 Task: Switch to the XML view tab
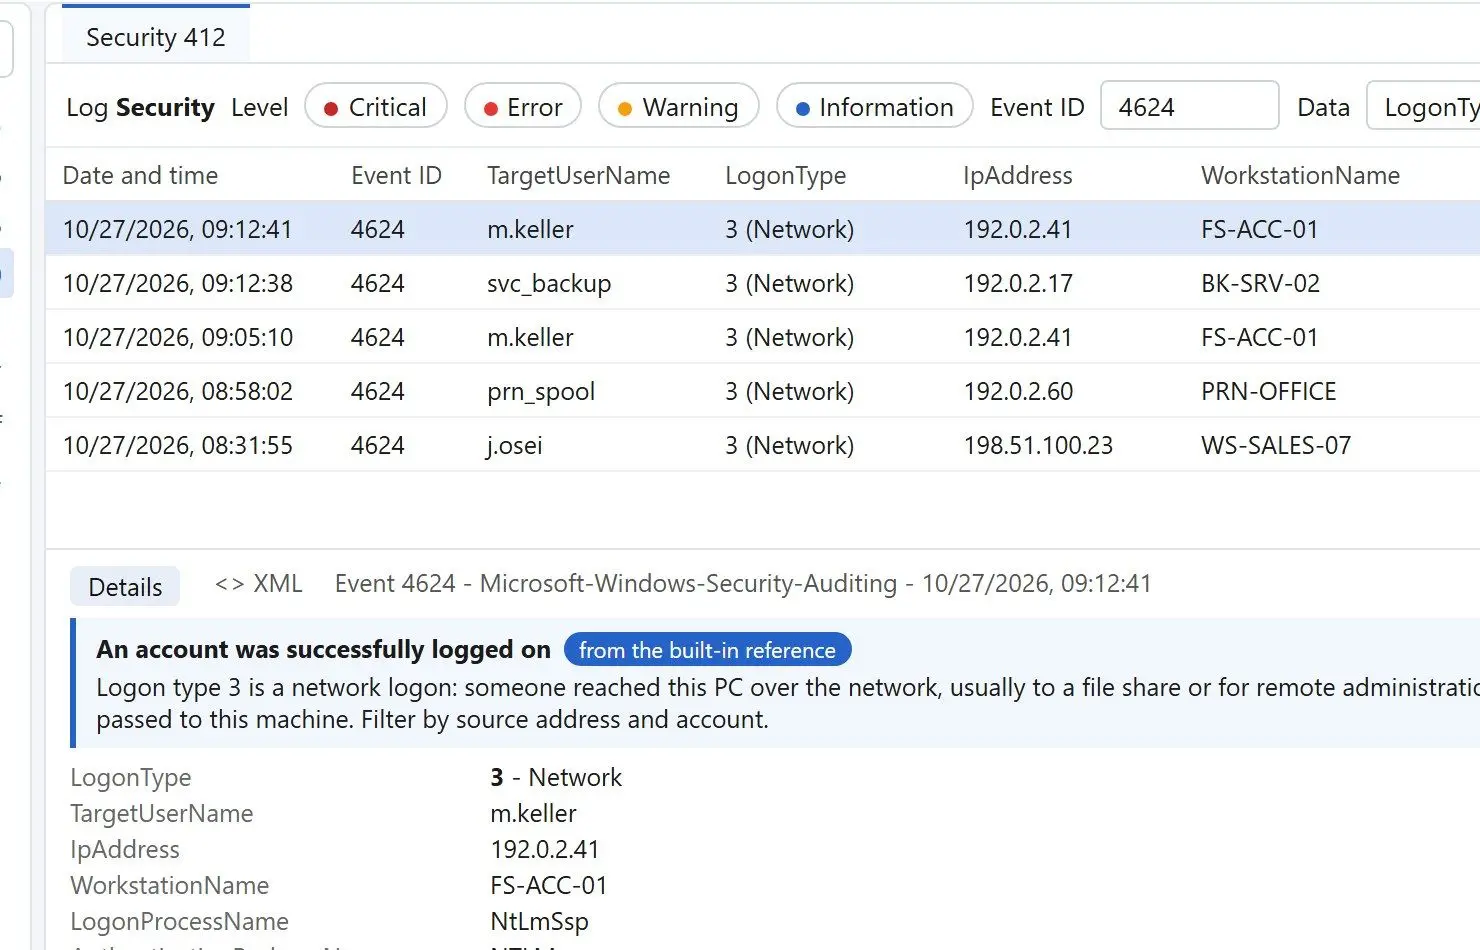(259, 584)
